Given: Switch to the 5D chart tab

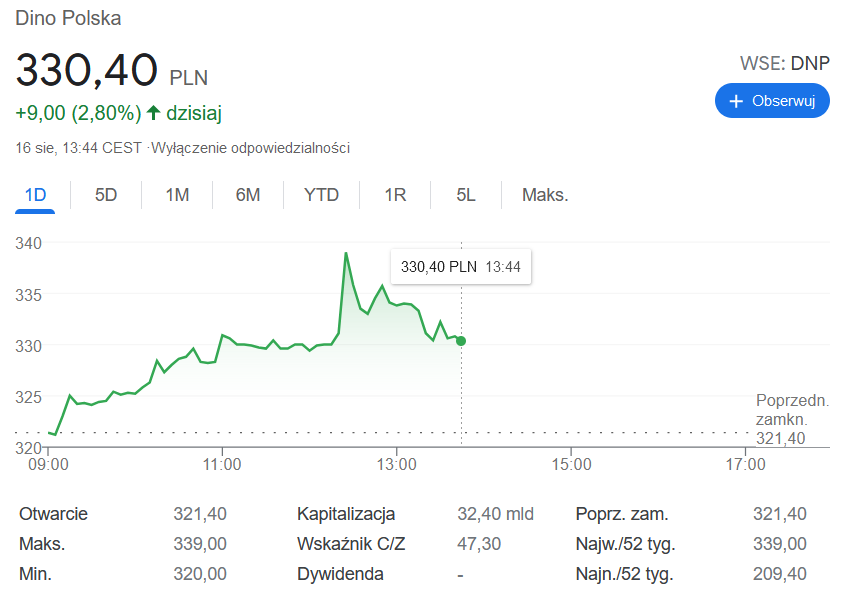Looking at the screenshot, I should [x=106, y=195].
